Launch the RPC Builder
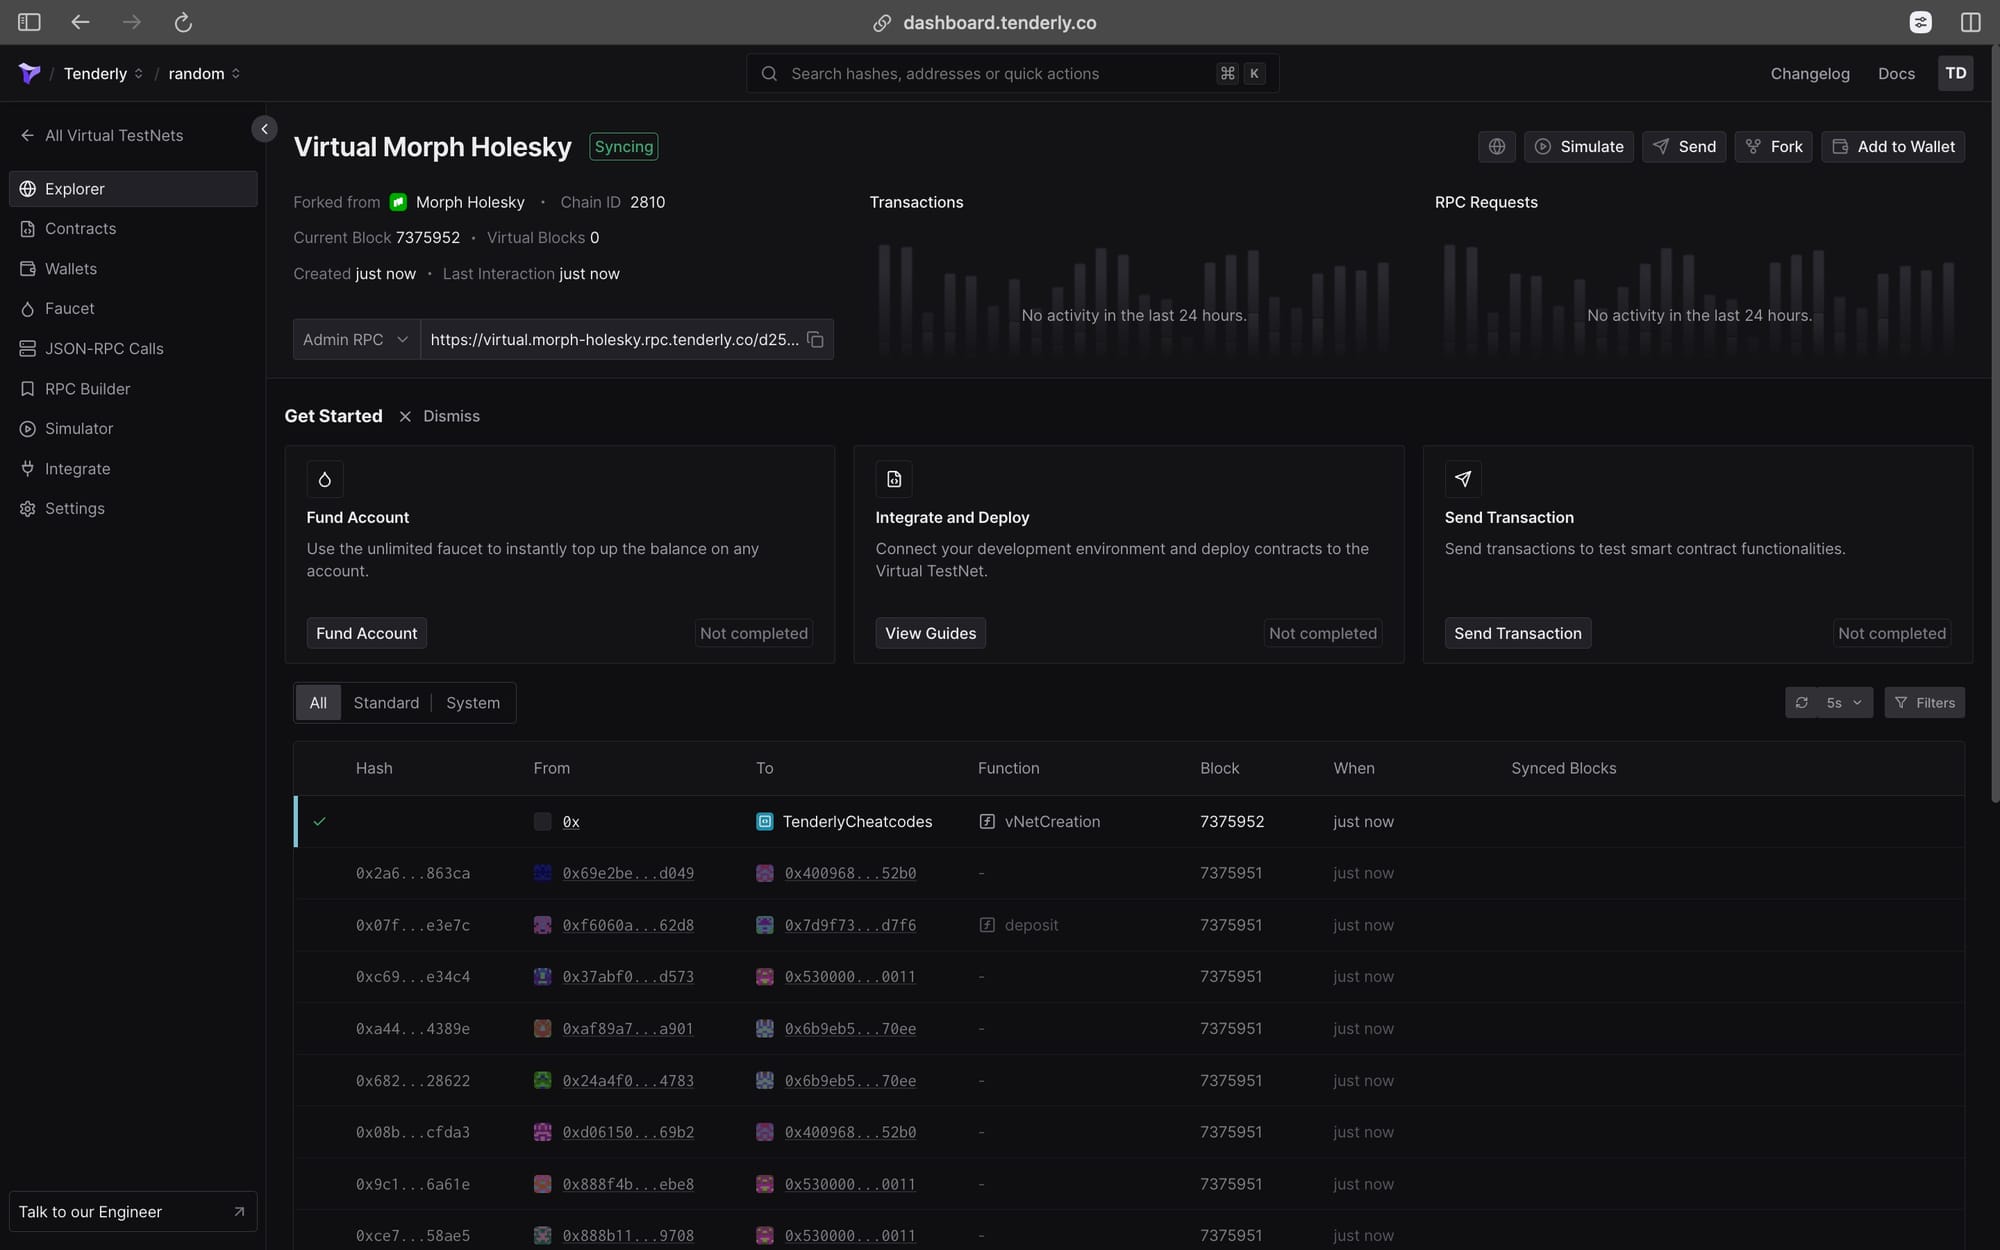 pos(87,388)
